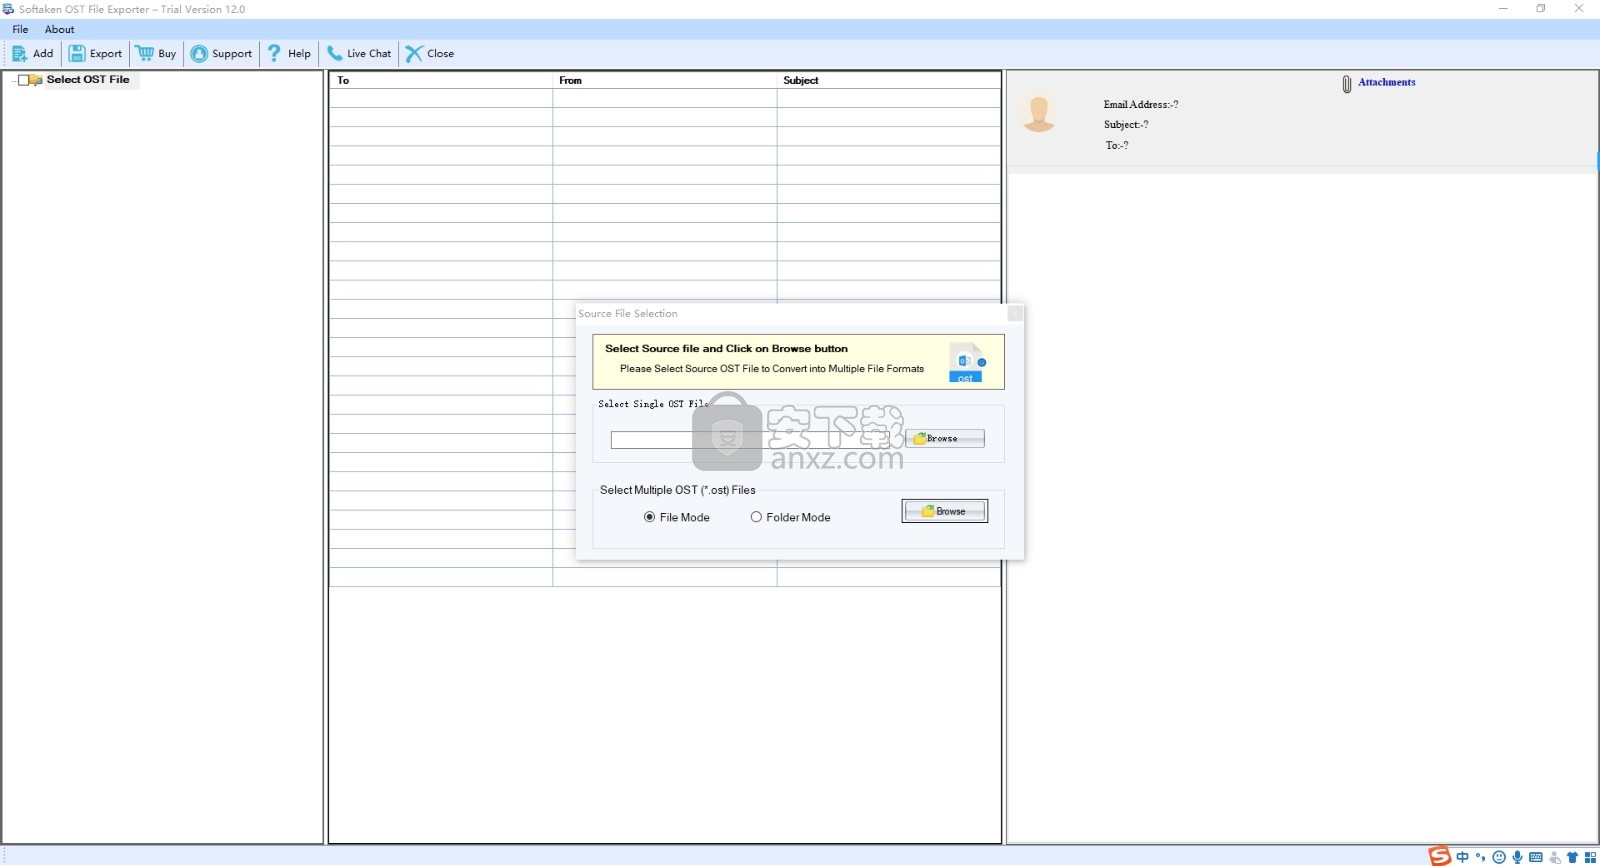
Task: Click the Export floppy disk icon
Action: click(x=77, y=54)
